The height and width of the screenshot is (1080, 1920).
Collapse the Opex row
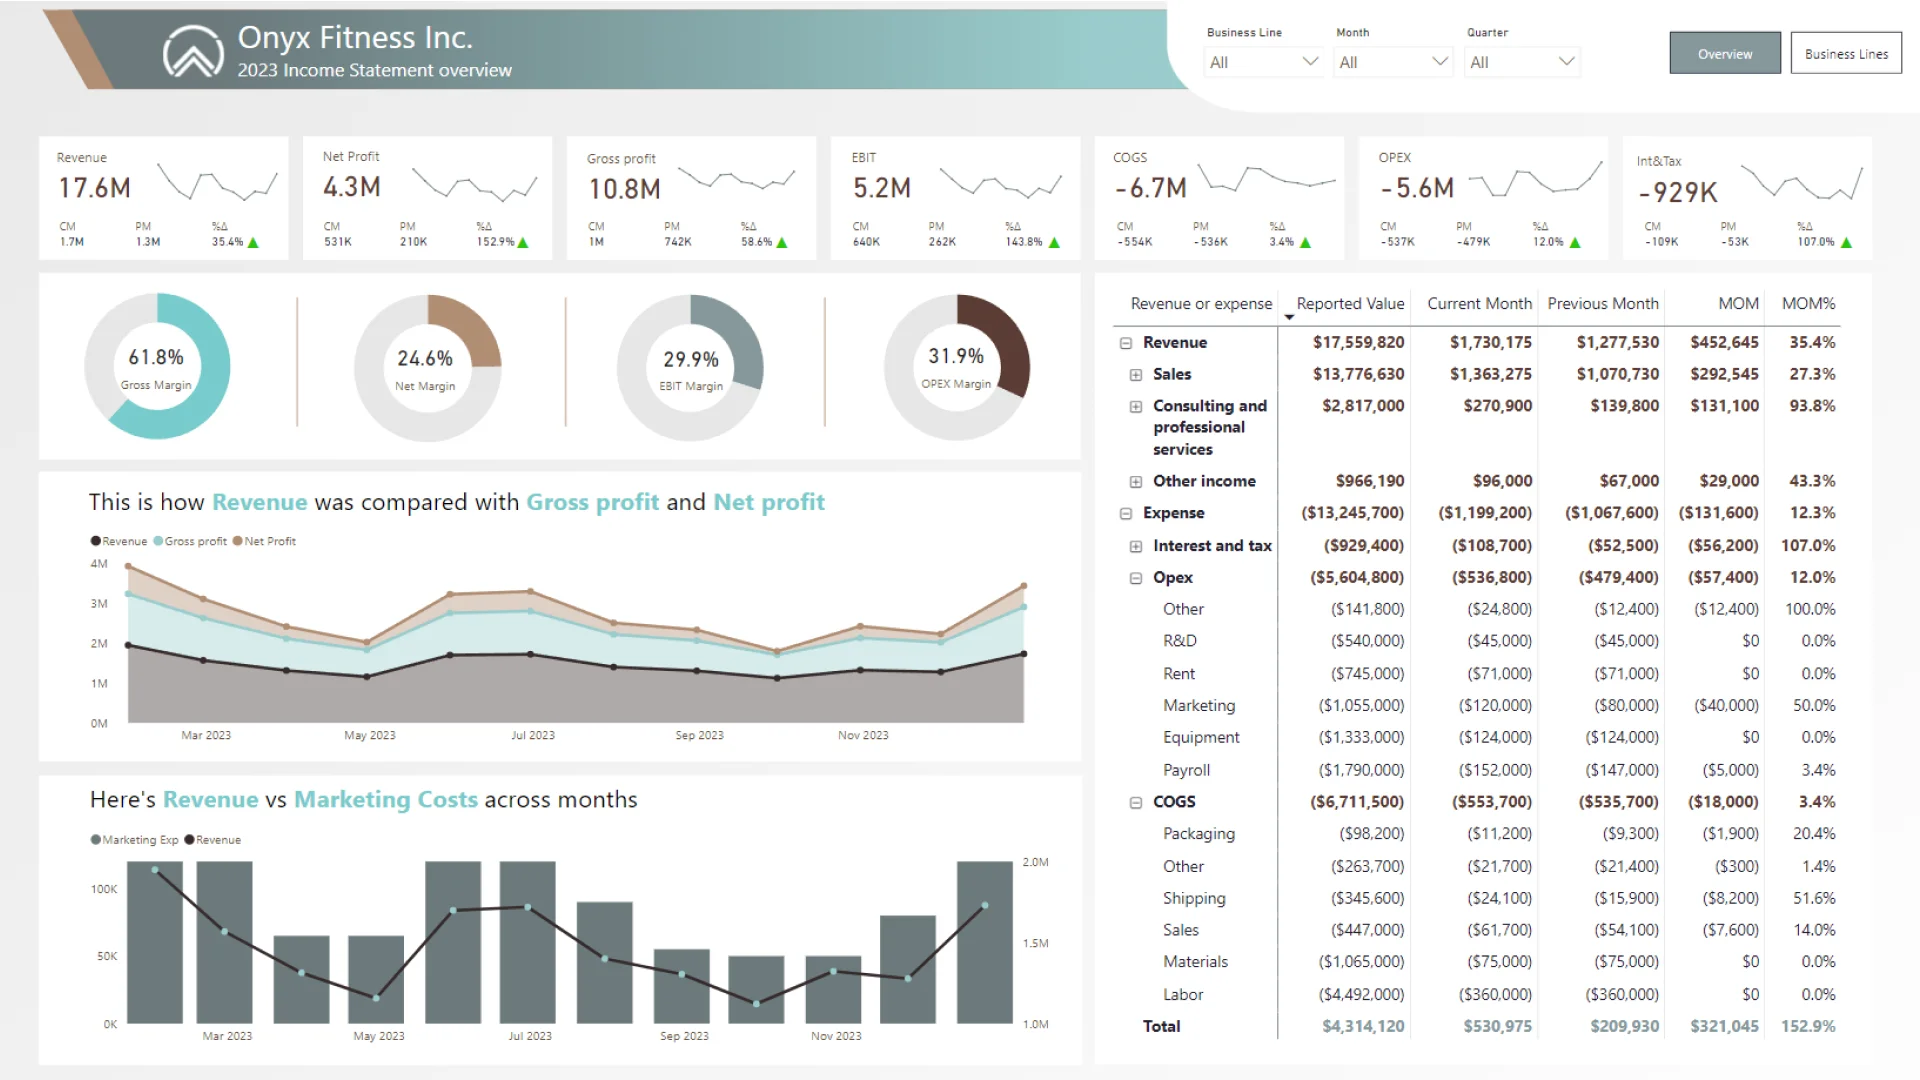[1136, 579]
